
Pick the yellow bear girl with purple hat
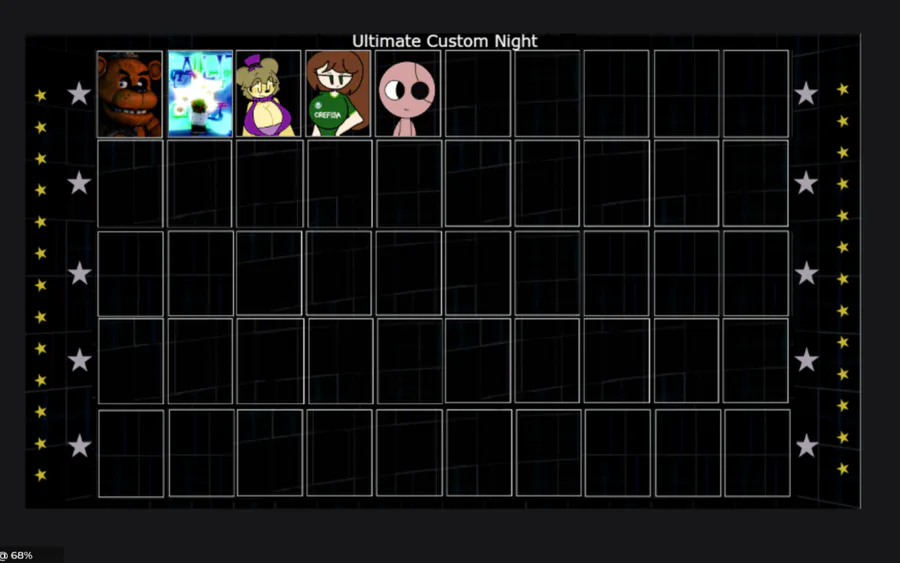tap(269, 94)
